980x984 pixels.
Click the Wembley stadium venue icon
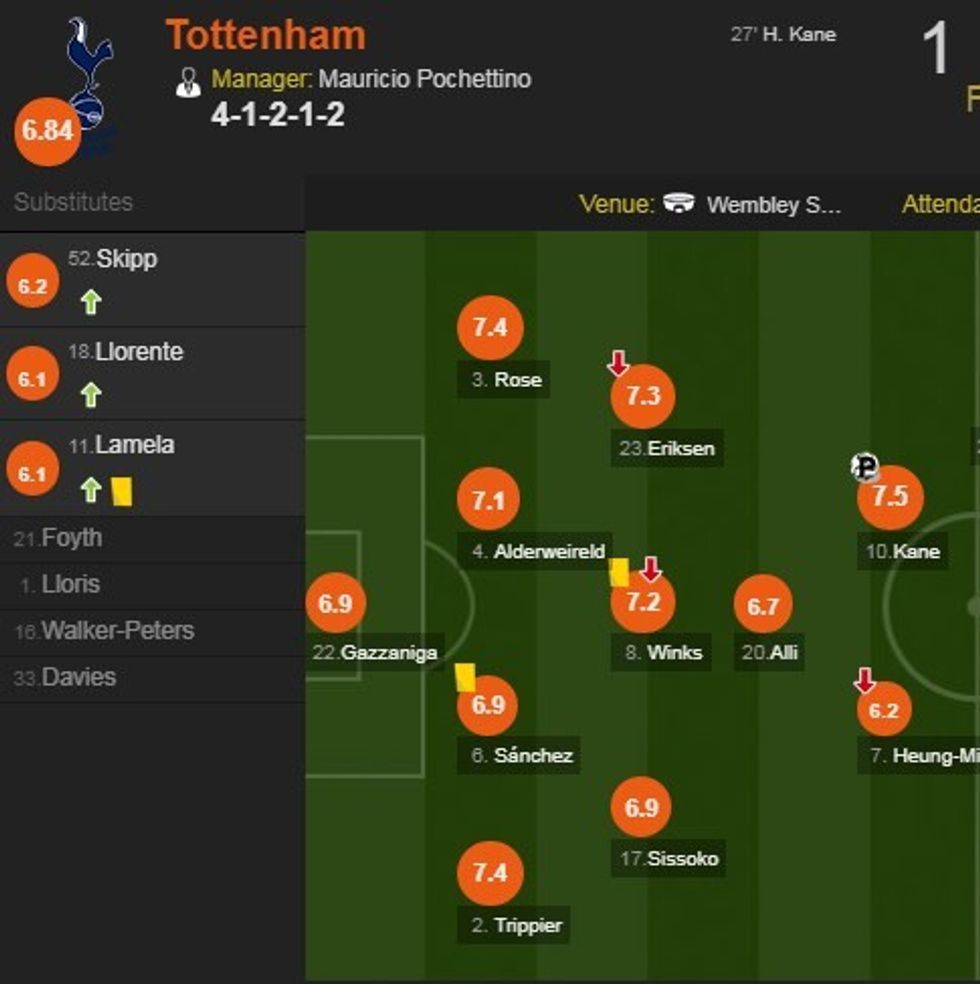679,204
